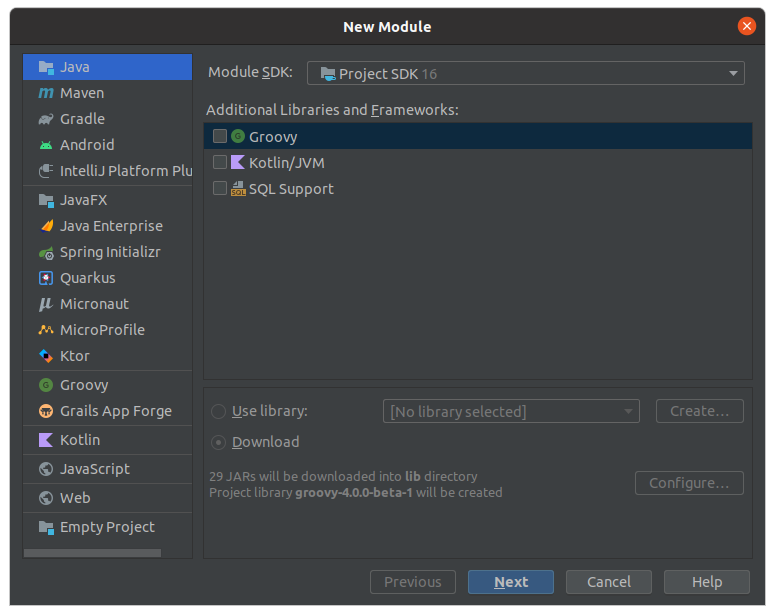
Task: Click the JavaScript label
Action: pos(95,469)
